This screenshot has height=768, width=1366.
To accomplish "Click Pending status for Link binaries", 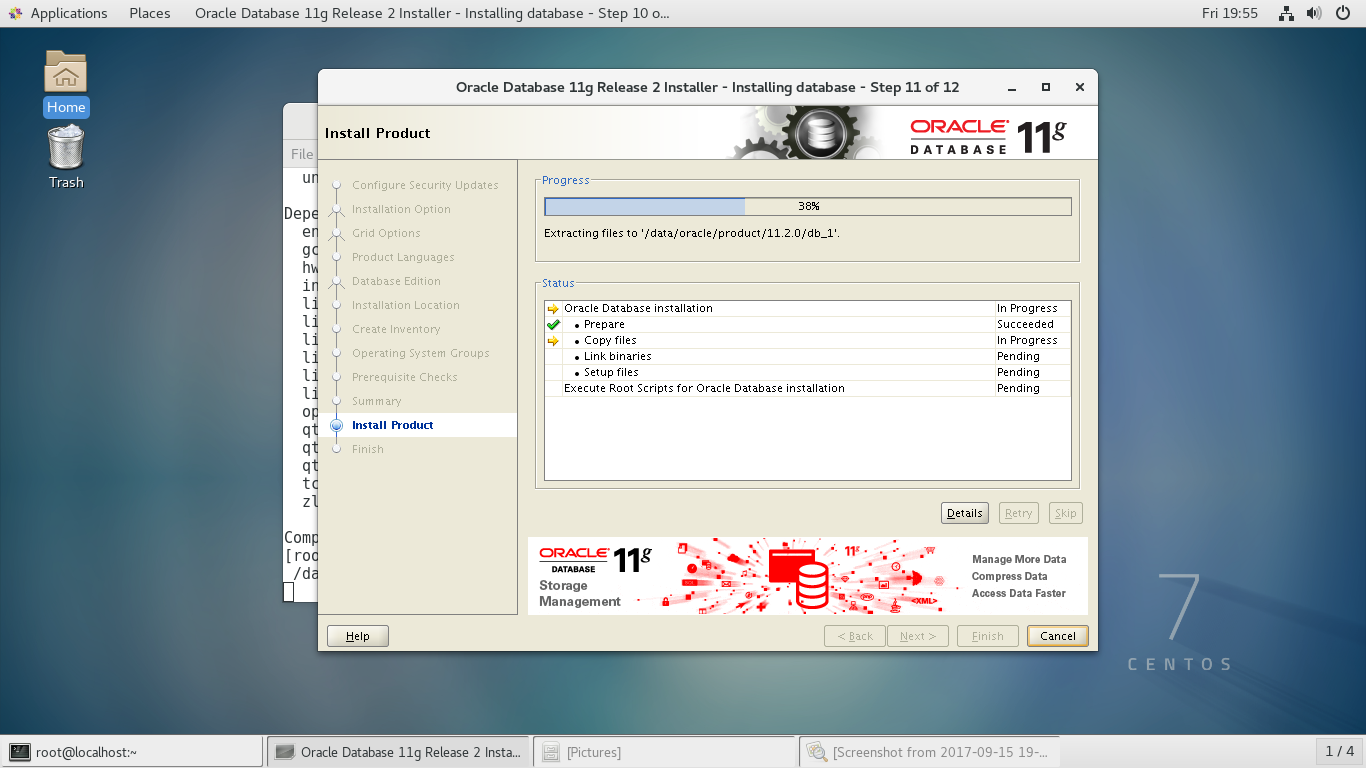I will point(1018,356).
